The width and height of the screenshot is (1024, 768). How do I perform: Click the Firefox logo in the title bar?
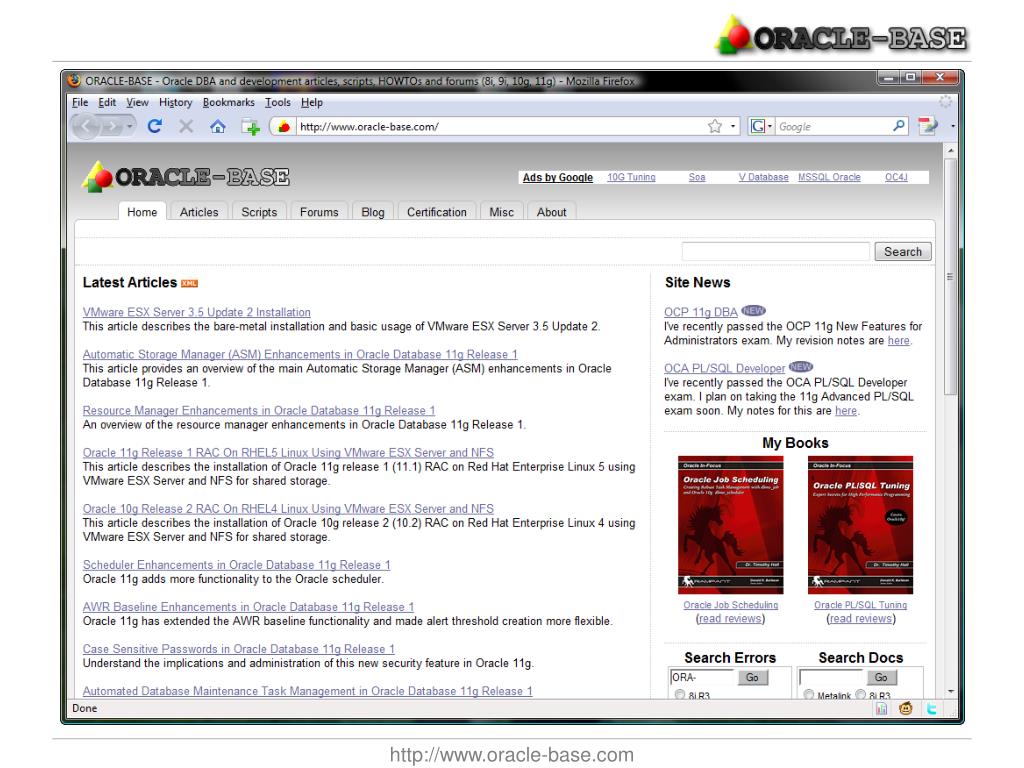tap(74, 80)
